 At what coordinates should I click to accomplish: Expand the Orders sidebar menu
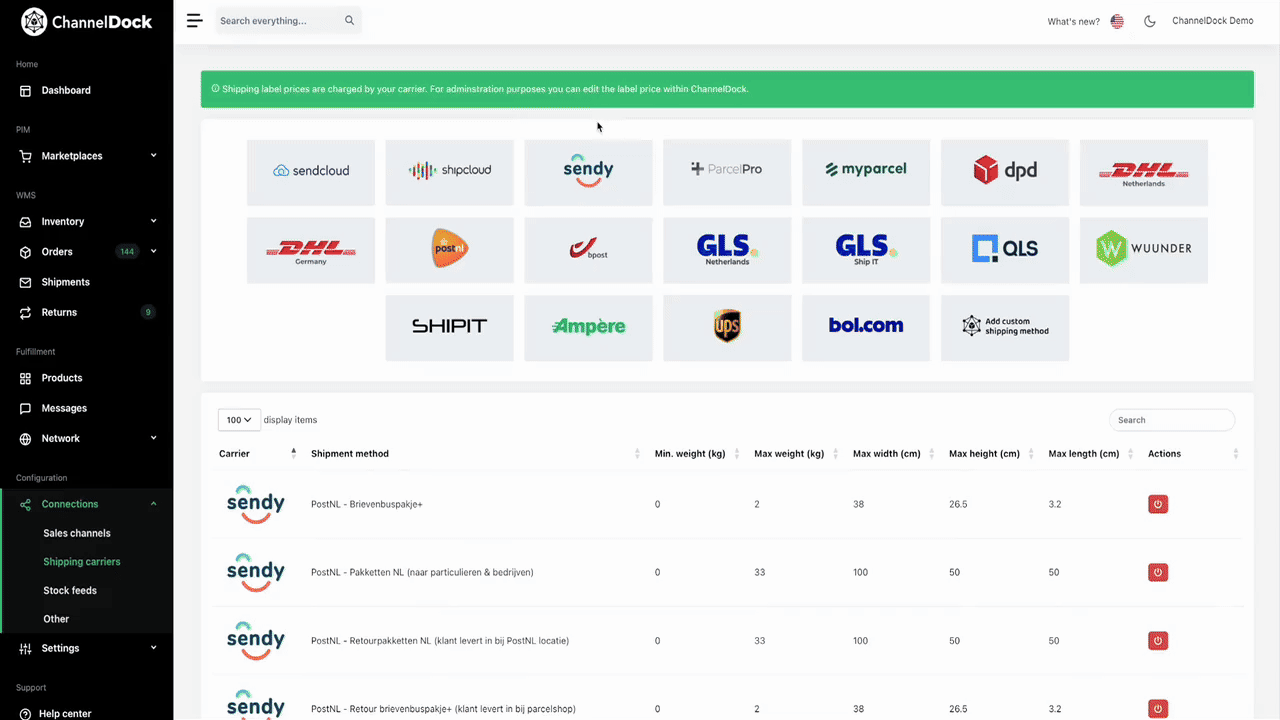(87, 252)
